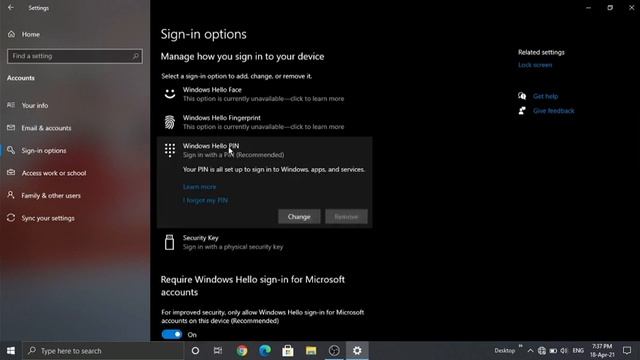
Task: Open the round app icon beside File Explorer
Action: click(x=334, y=351)
